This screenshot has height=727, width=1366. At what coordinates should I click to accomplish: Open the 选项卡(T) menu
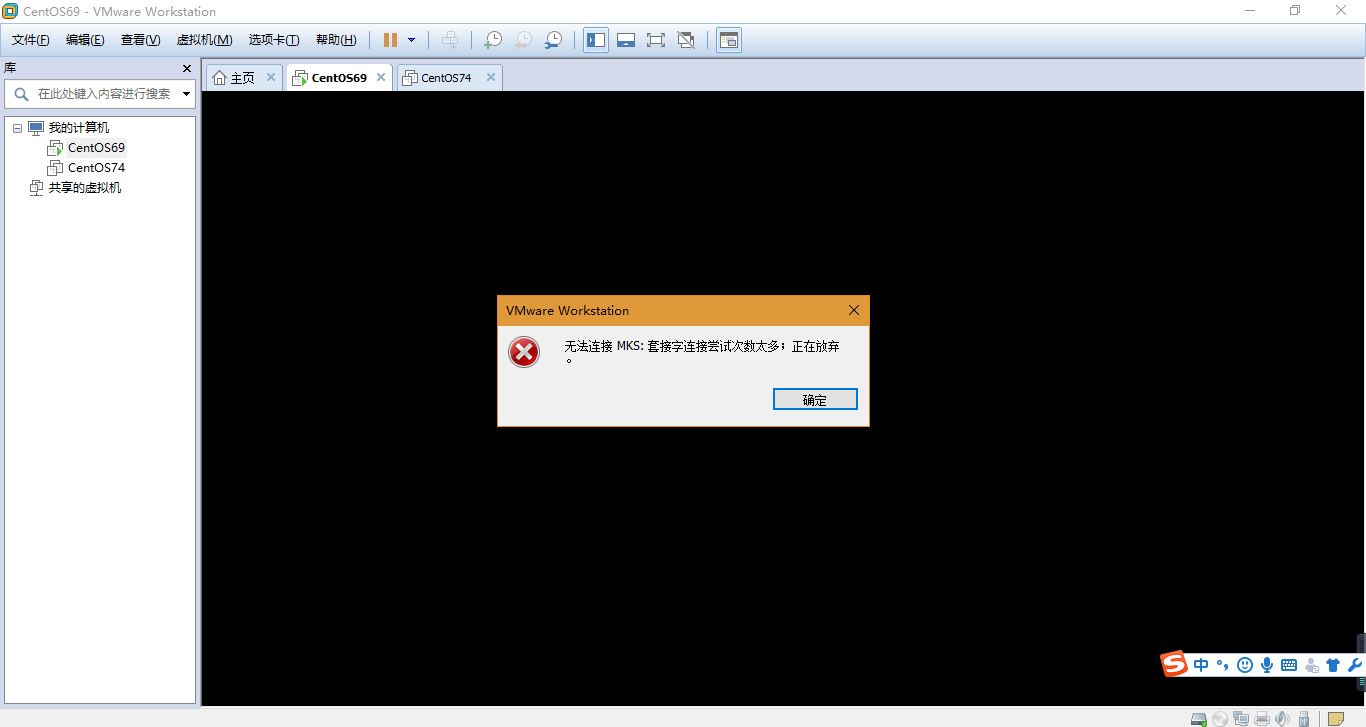[274, 40]
